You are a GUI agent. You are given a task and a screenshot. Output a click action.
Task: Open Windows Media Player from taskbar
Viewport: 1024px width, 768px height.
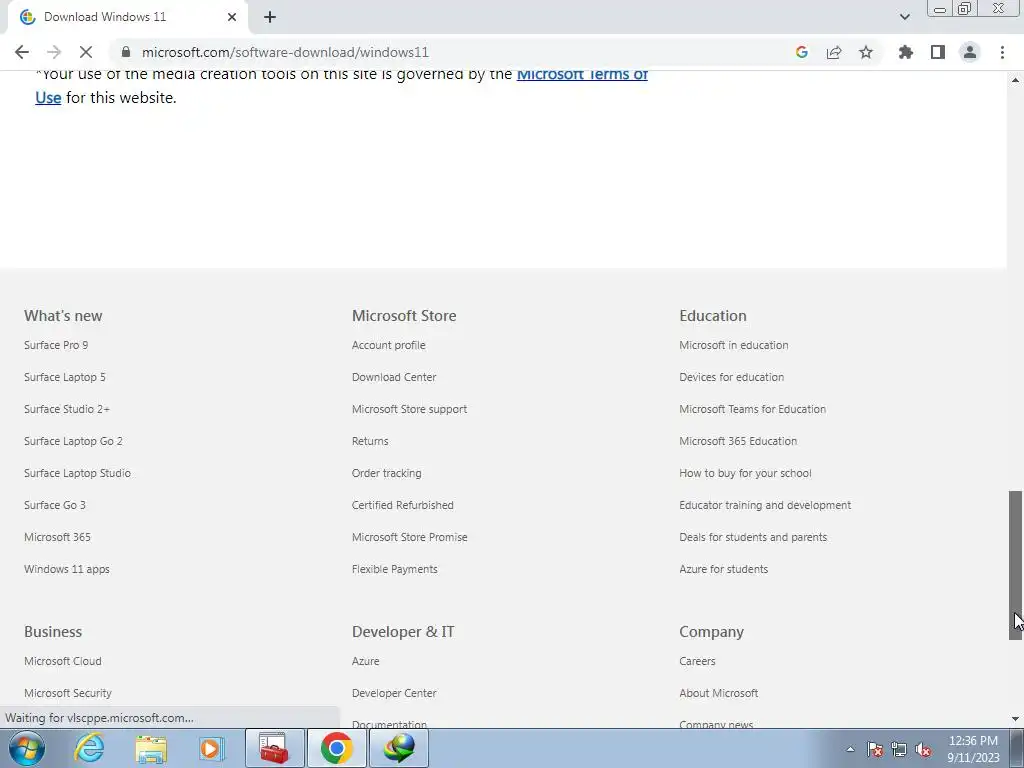coord(212,748)
